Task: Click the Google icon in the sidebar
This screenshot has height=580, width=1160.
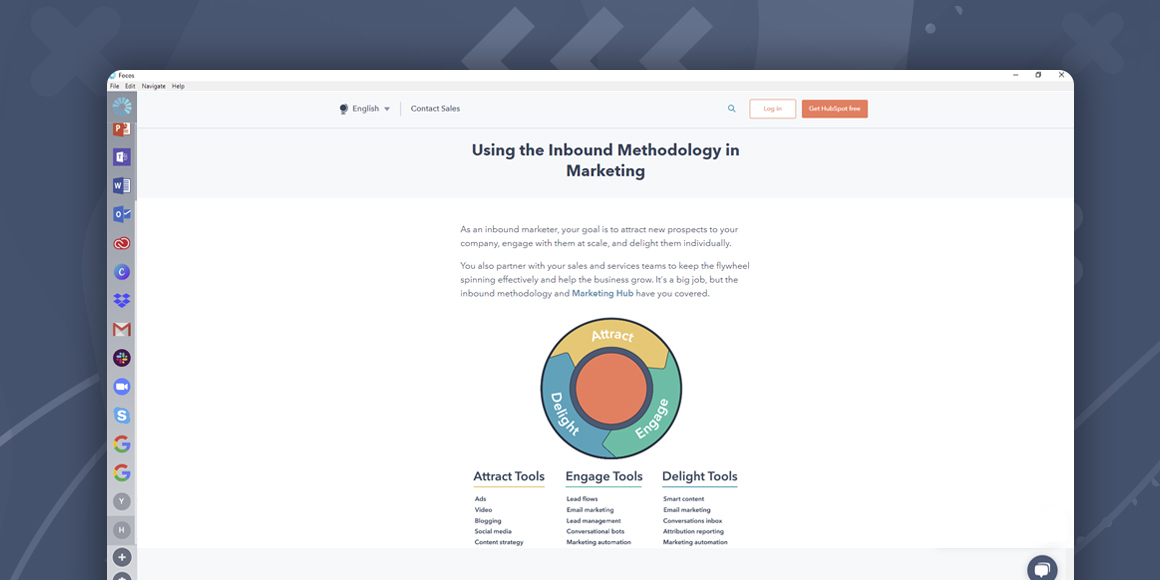Action: click(x=120, y=443)
